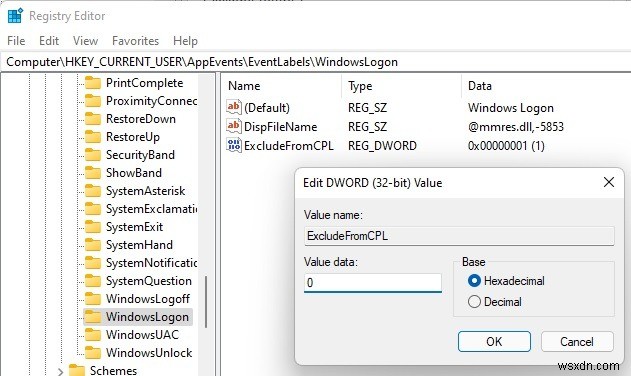The height and width of the screenshot is (376, 631).
Task: Click the '@mmres.dll,-5853' data cell
Action: [x=516, y=127]
